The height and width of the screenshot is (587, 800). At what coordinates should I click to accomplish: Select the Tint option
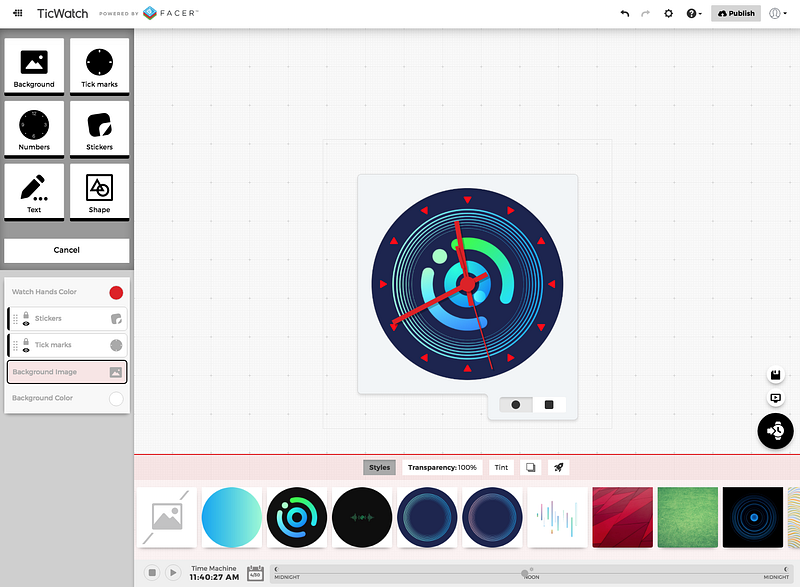501,467
